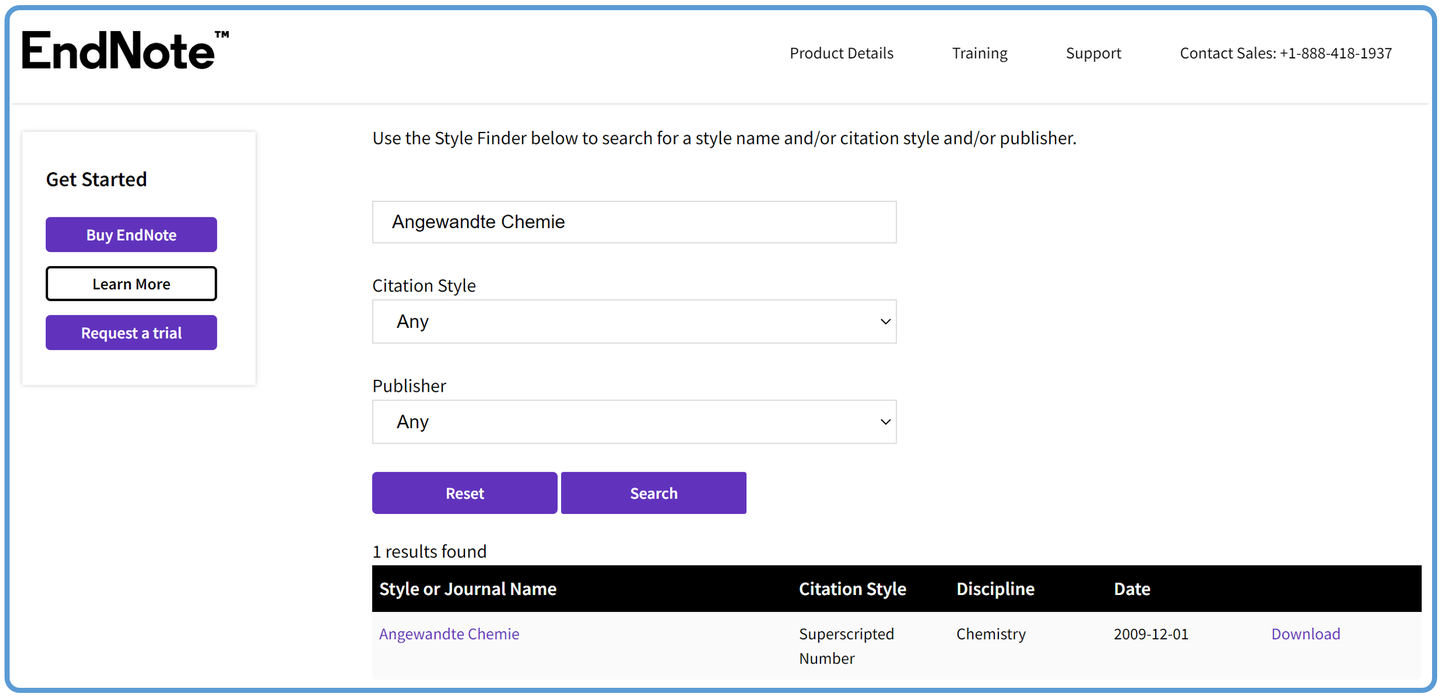This screenshot has width=1440, height=698.
Task: Open the Angewandte Chemie result link
Action: coord(449,634)
